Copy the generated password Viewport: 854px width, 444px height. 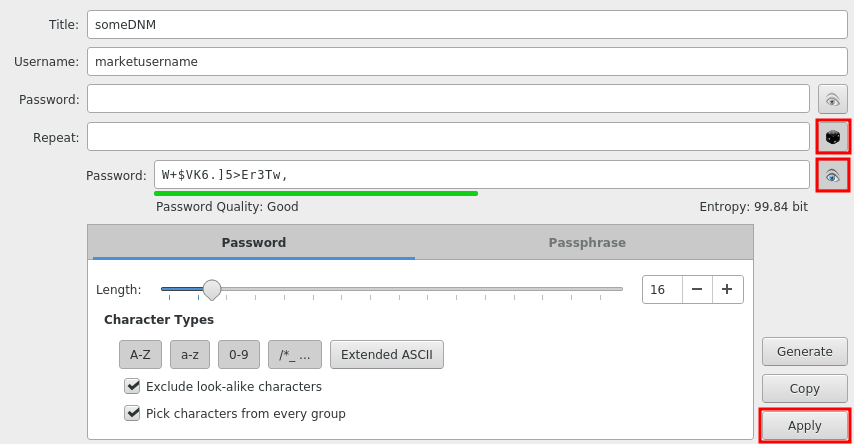pyautogui.click(x=804, y=388)
